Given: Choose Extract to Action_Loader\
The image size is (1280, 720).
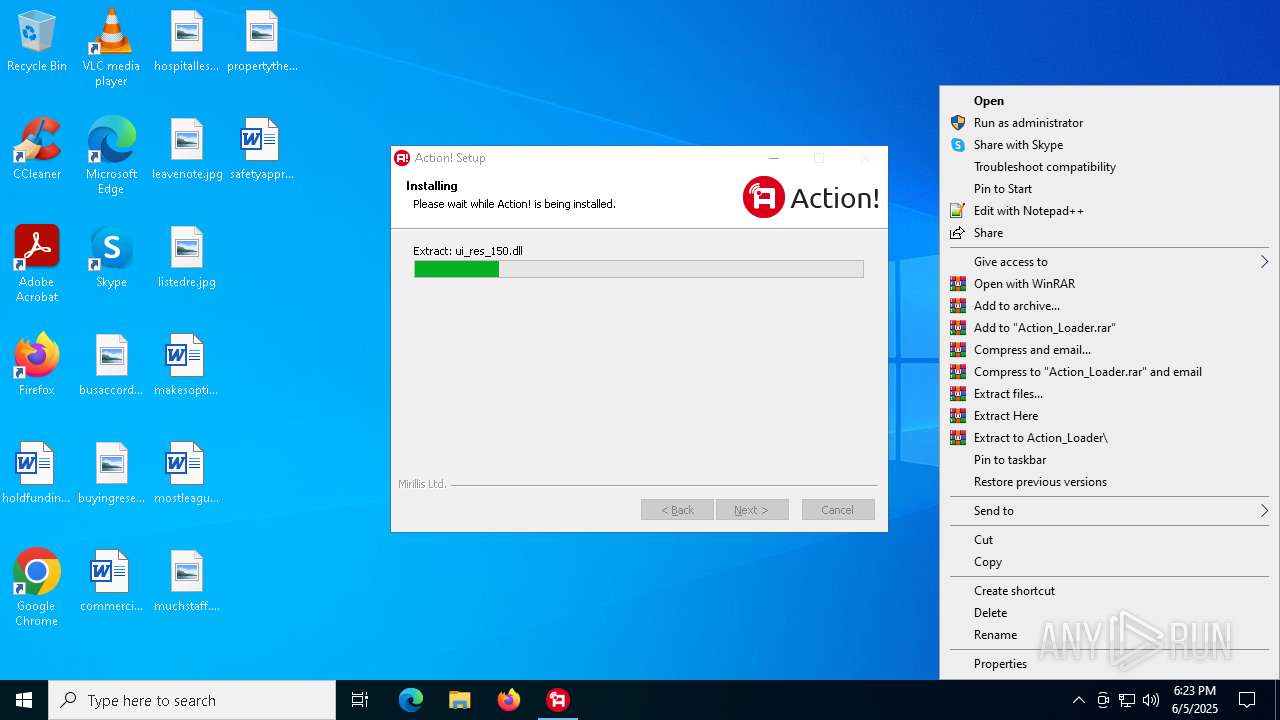Looking at the screenshot, I should click(x=1108, y=437).
